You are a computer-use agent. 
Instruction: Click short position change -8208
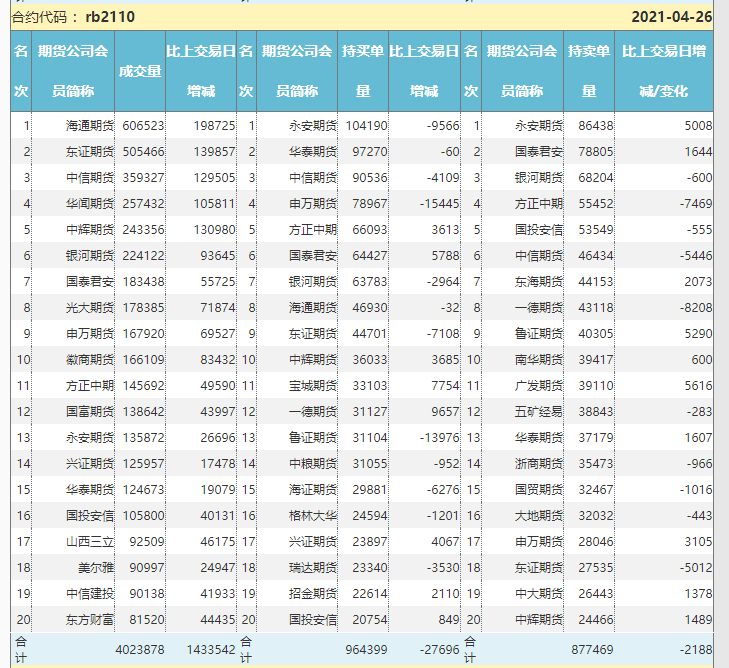(696, 308)
